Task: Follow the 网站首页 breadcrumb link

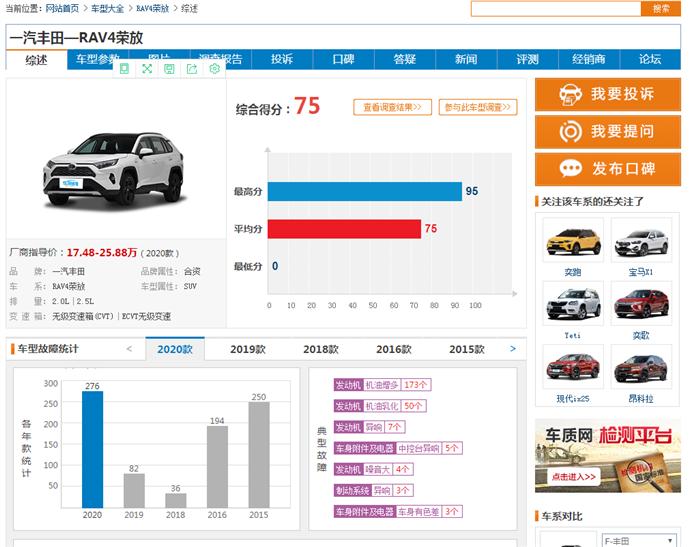Action: pos(62,8)
